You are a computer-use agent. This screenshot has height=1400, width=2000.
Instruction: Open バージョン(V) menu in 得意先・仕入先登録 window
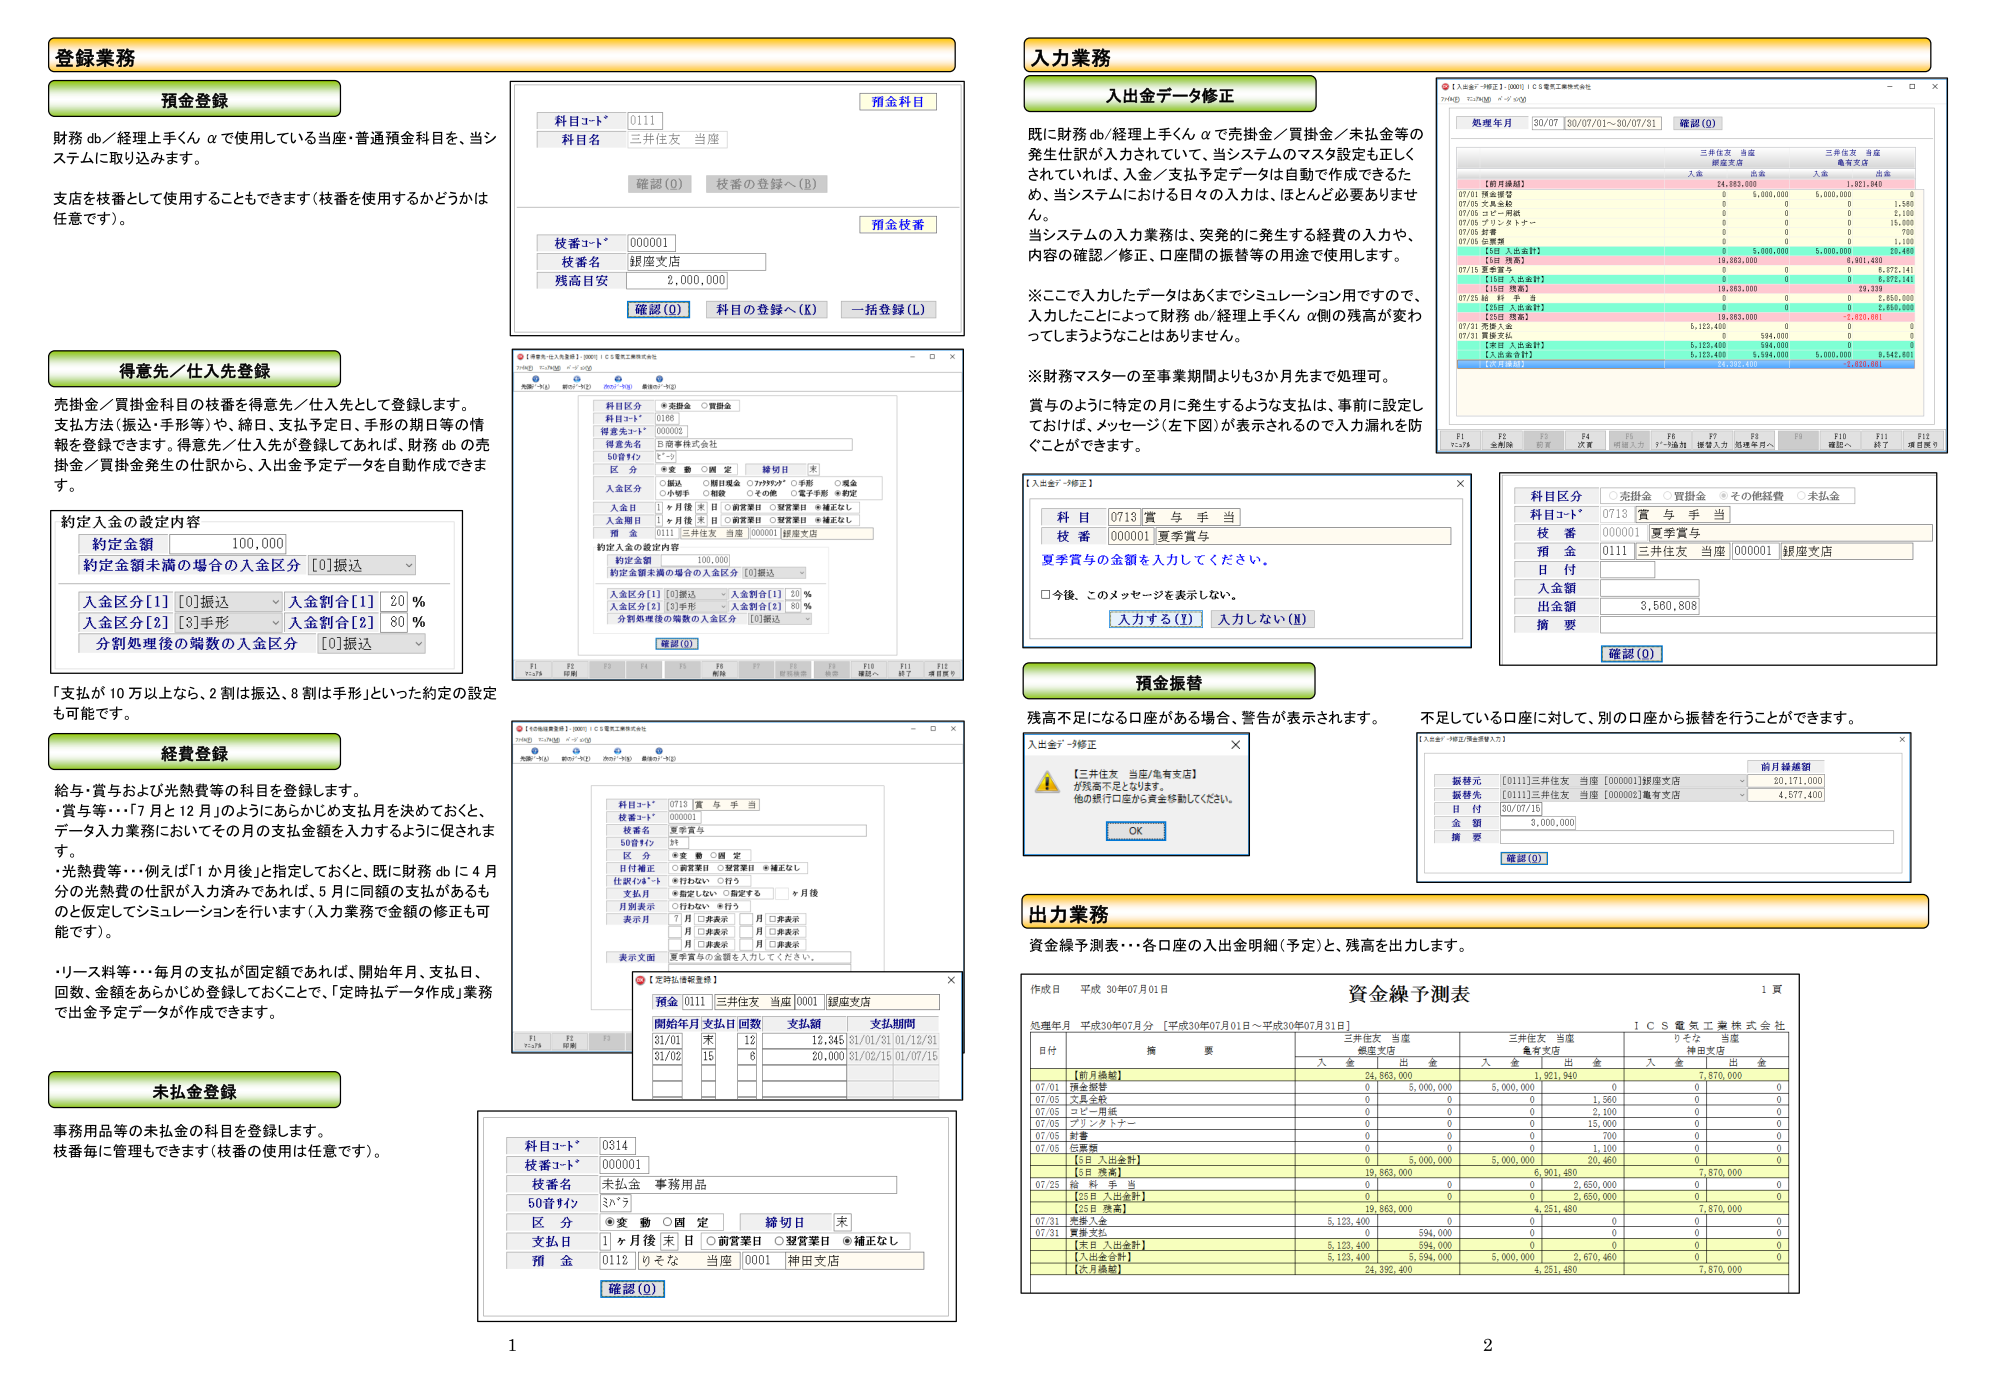[580, 367]
